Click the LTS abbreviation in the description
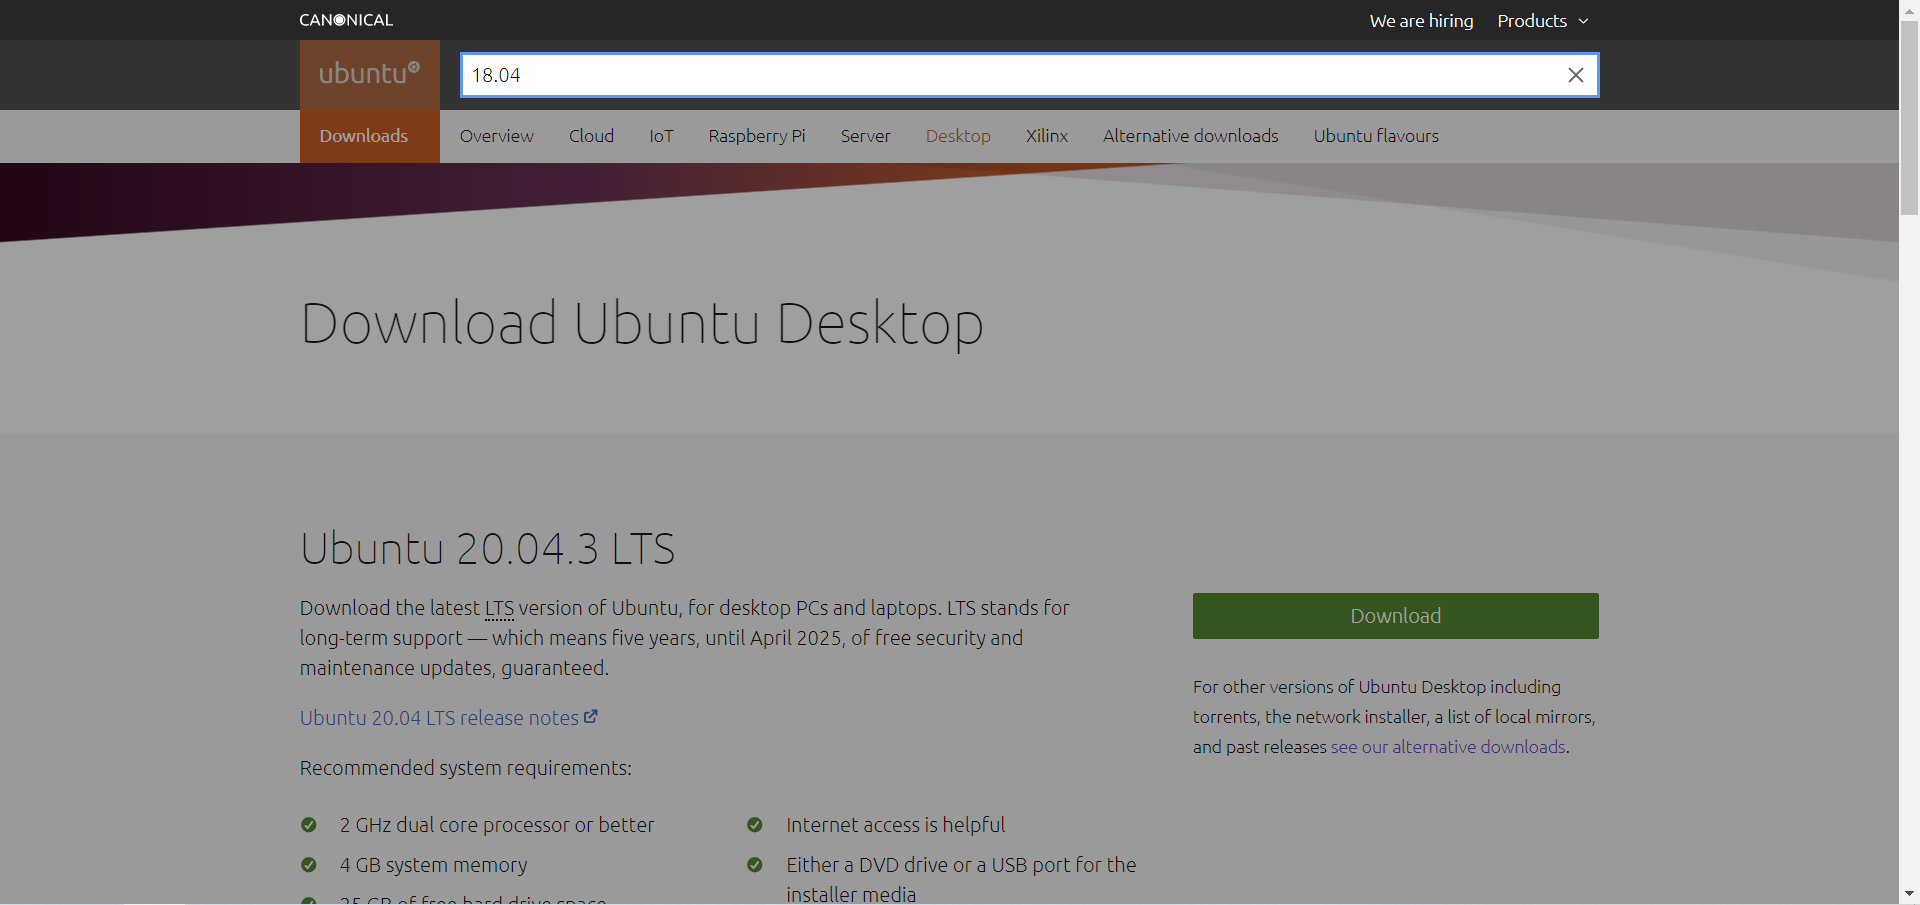Viewport: 1920px width, 905px height. tap(499, 608)
